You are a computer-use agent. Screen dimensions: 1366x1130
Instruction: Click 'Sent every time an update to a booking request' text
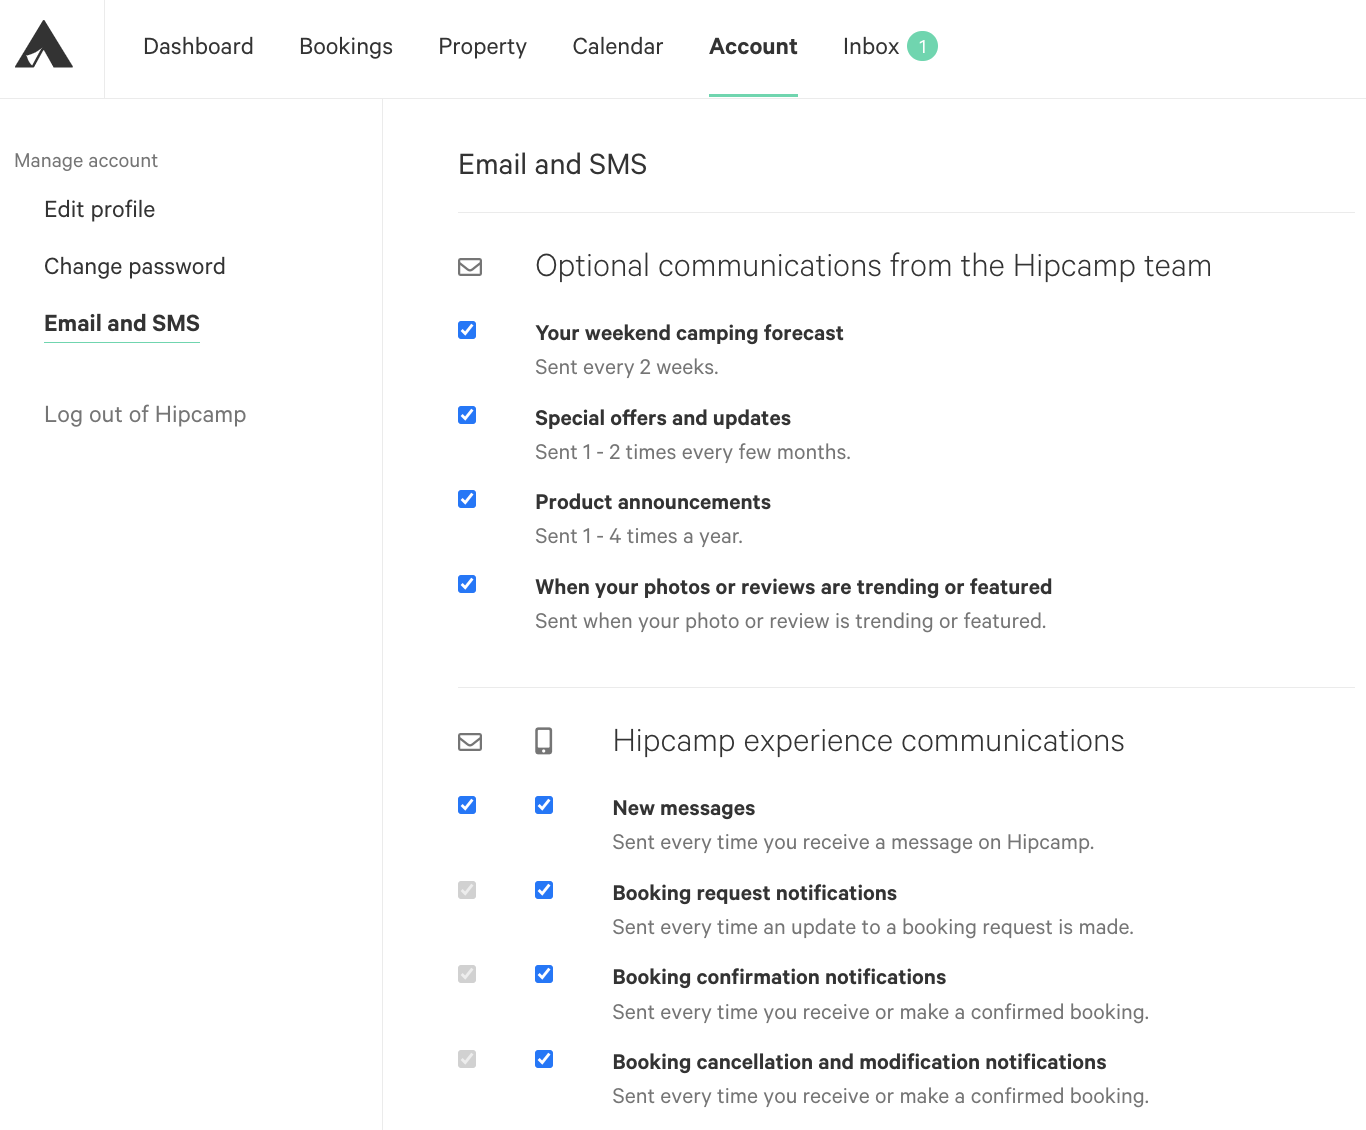point(873,927)
